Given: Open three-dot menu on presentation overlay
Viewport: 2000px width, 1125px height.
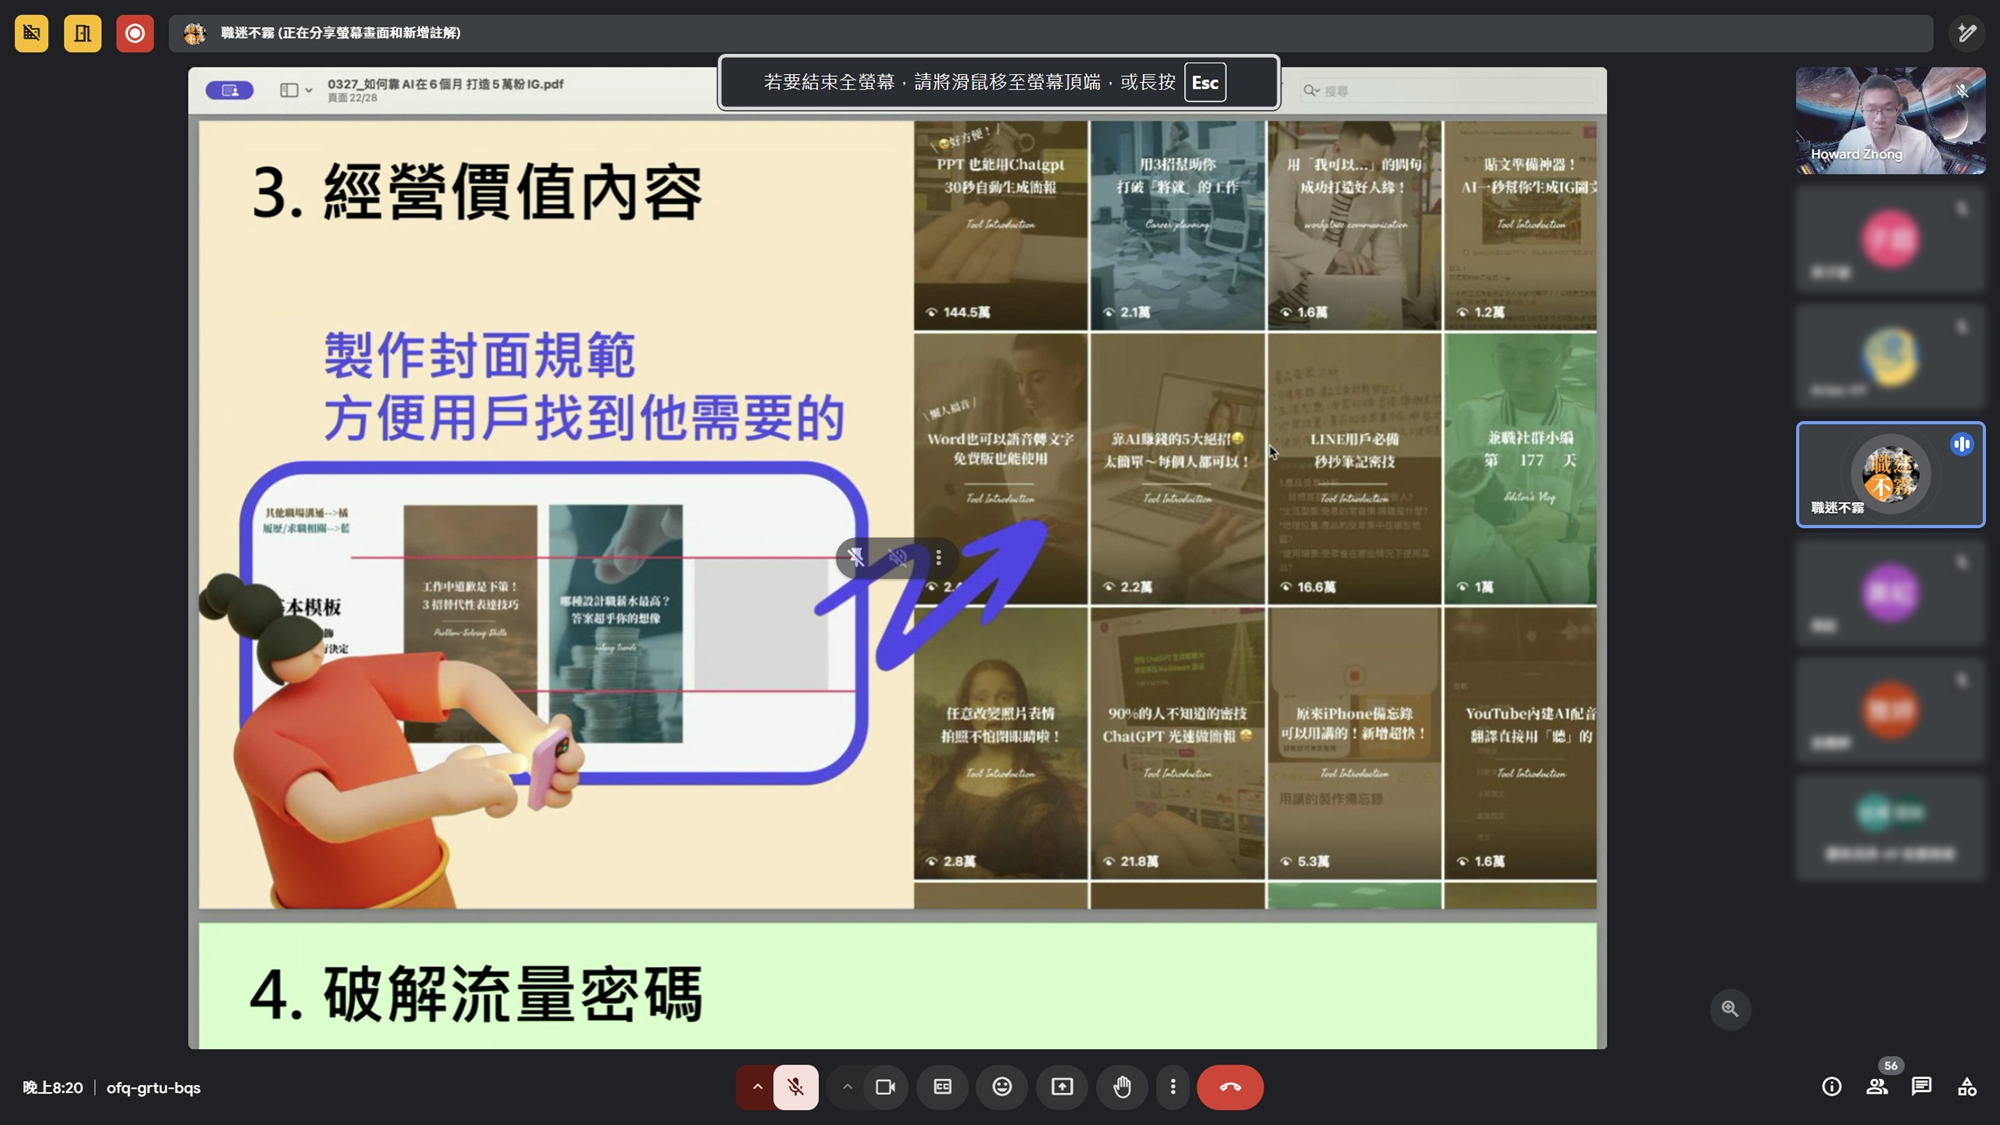Looking at the screenshot, I should point(938,558).
